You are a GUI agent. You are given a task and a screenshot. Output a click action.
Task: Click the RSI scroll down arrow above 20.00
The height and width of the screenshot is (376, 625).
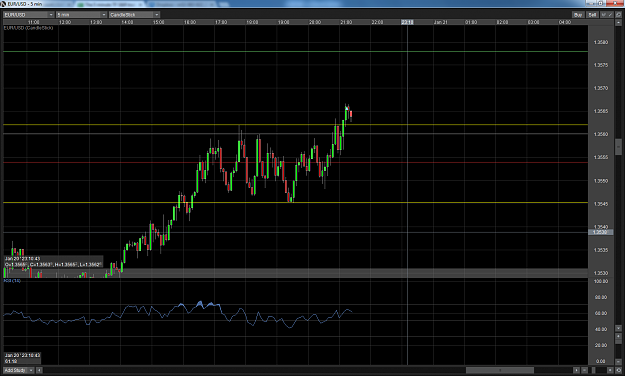(619, 337)
